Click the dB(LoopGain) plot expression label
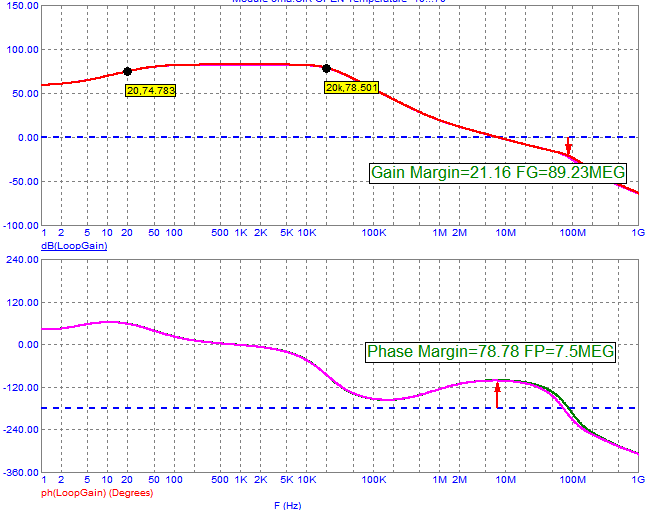 (74, 246)
